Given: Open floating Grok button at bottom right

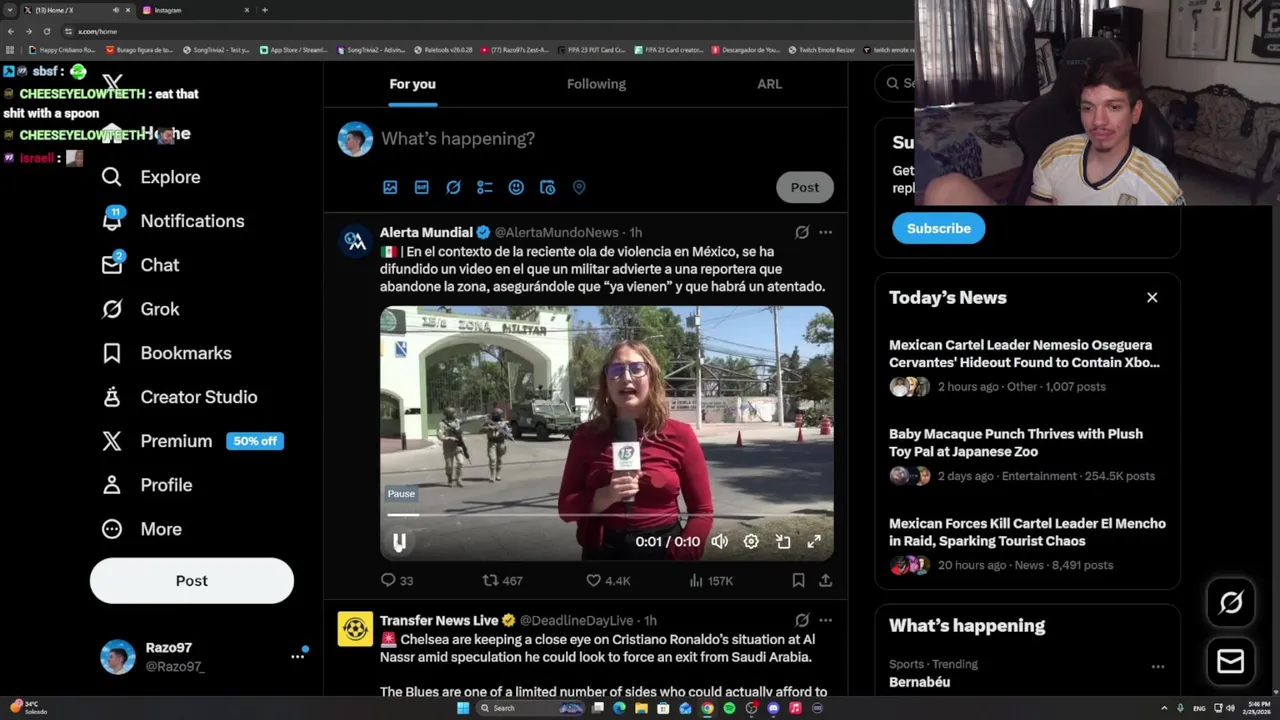Looking at the screenshot, I should point(1231,602).
